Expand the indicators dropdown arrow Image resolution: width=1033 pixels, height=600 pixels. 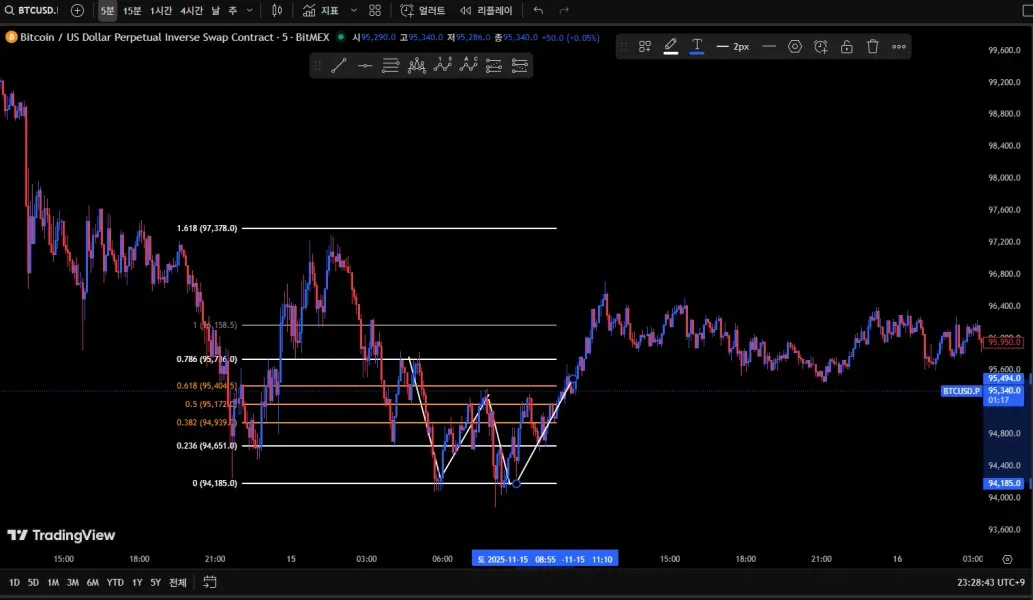pyautogui.click(x=353, y=10)
